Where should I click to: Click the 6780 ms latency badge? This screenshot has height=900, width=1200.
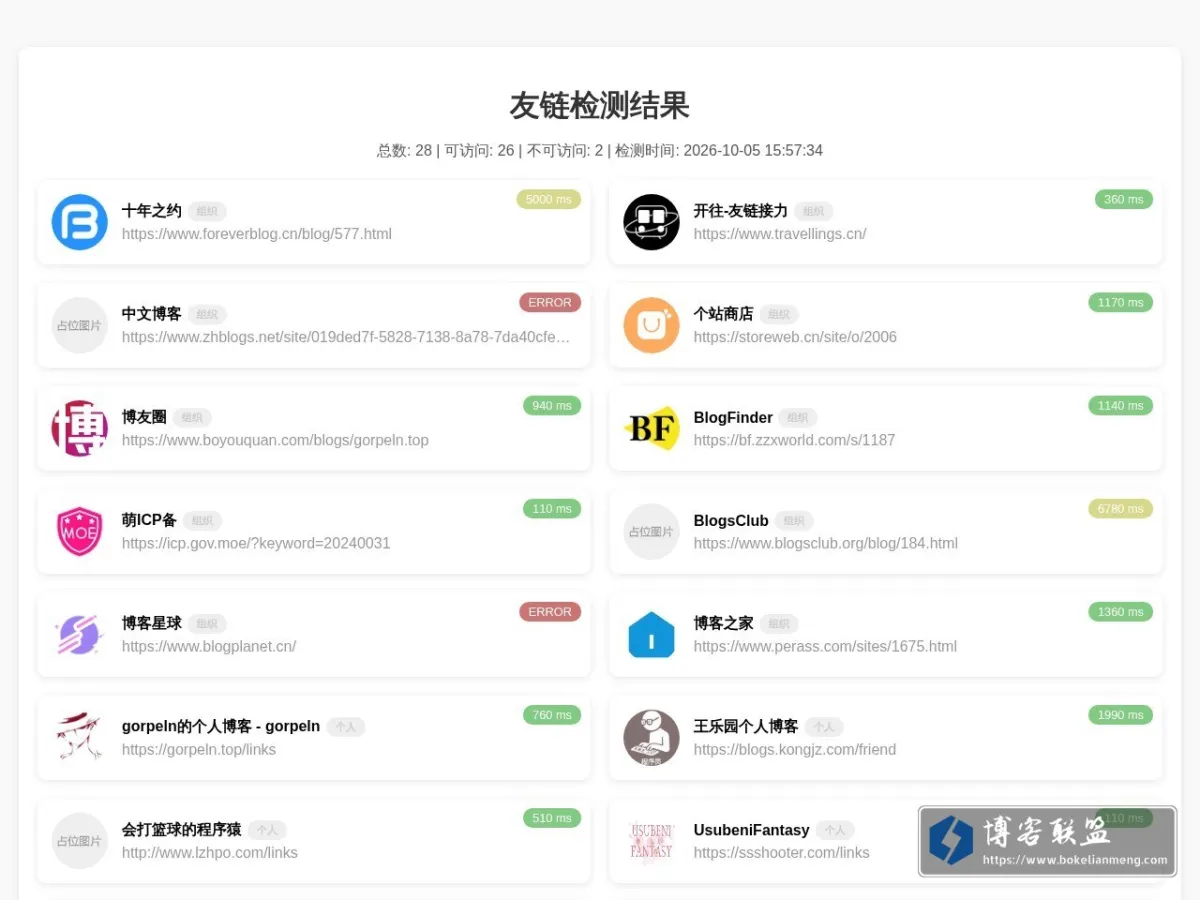(1120, 508)
